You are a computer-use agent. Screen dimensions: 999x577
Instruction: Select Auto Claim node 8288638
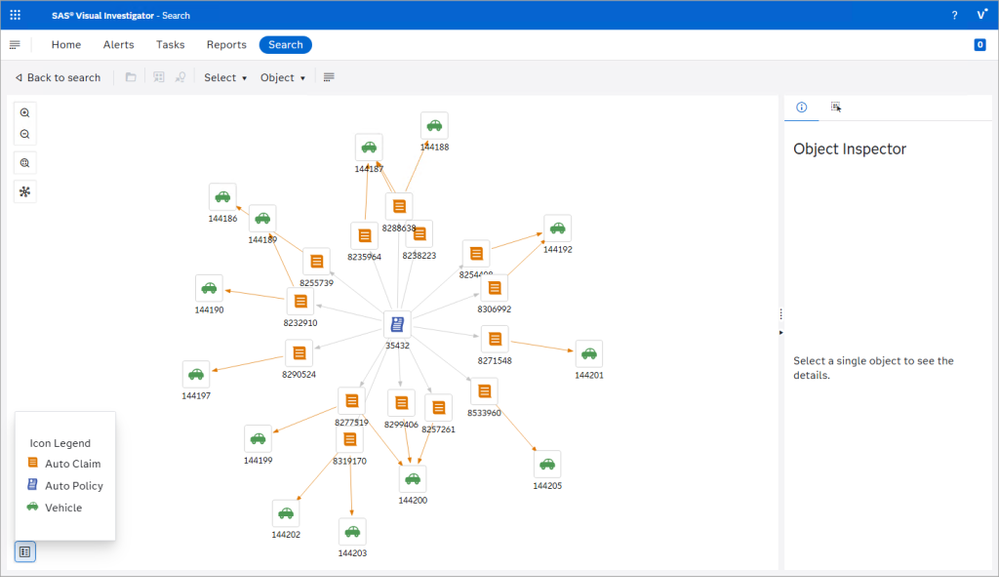coord(399,206)
